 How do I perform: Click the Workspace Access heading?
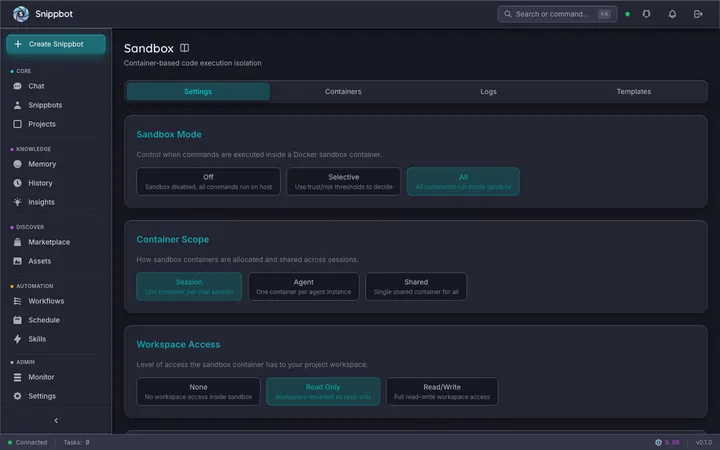(178, 344)
